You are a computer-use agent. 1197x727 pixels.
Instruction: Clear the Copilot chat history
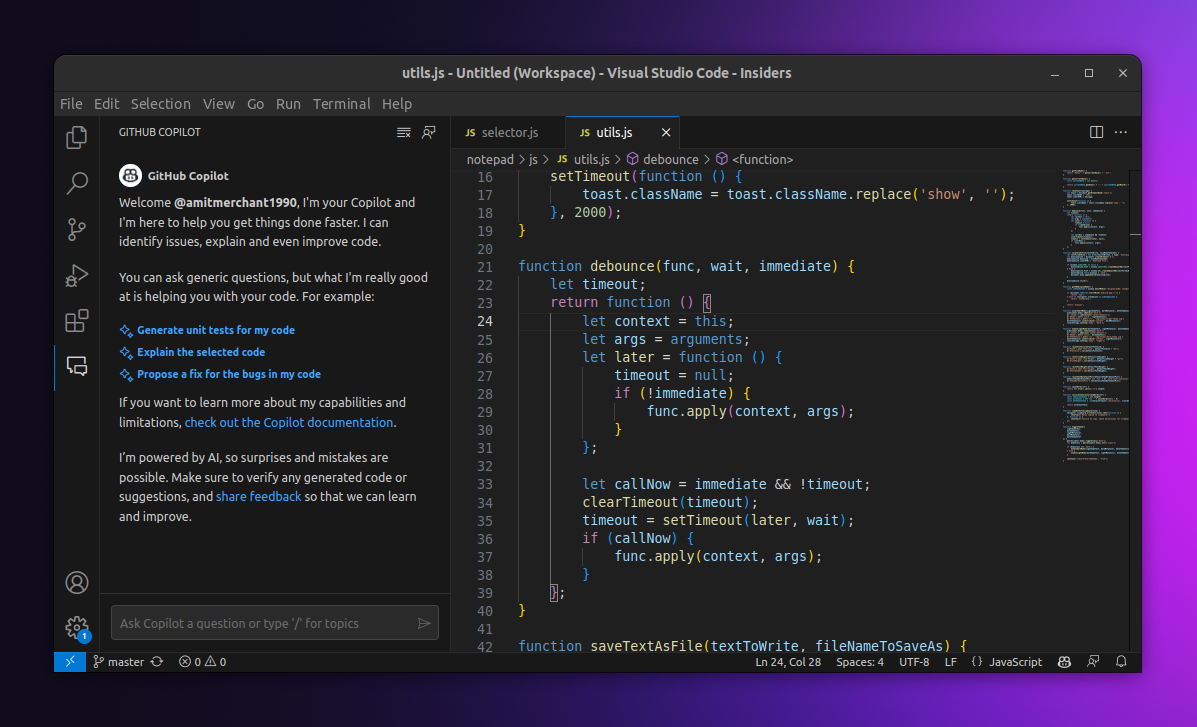click(403, 131)
